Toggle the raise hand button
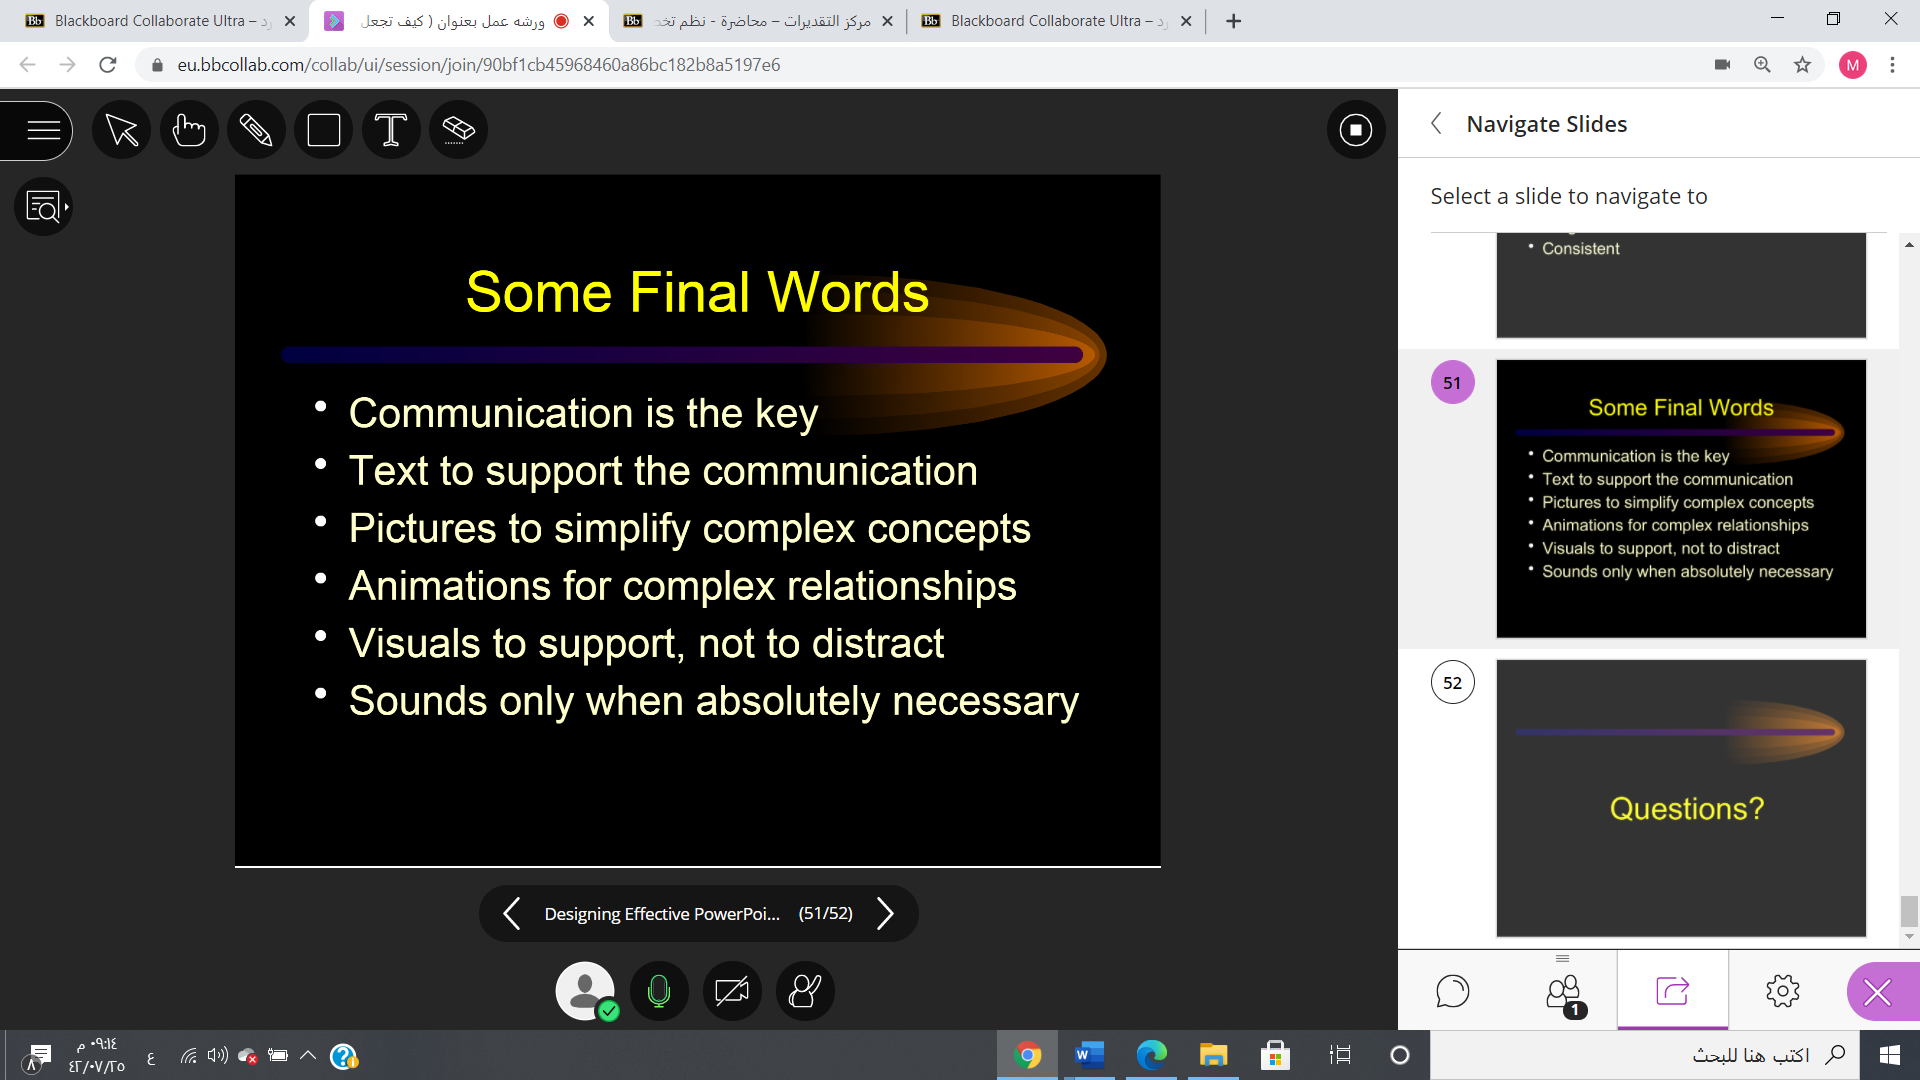Viewport: 1920px width, 1080px height. point(805,991)
